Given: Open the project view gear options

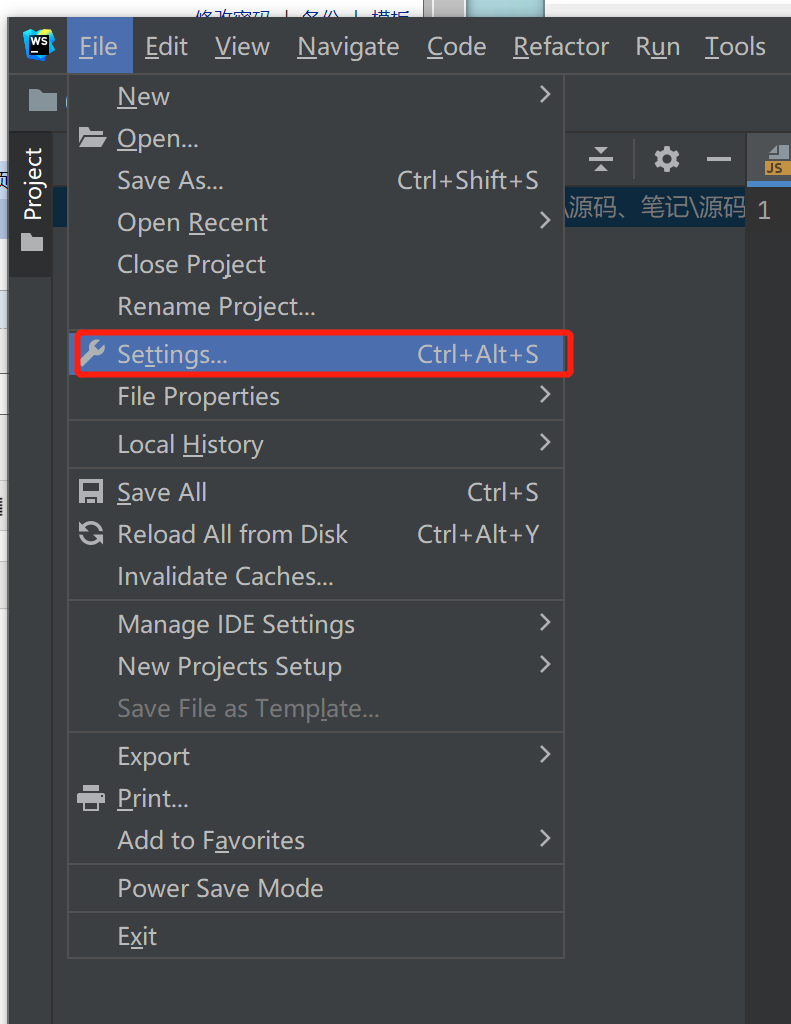Looking at the screenshot, I should click(x=667, y=159).
